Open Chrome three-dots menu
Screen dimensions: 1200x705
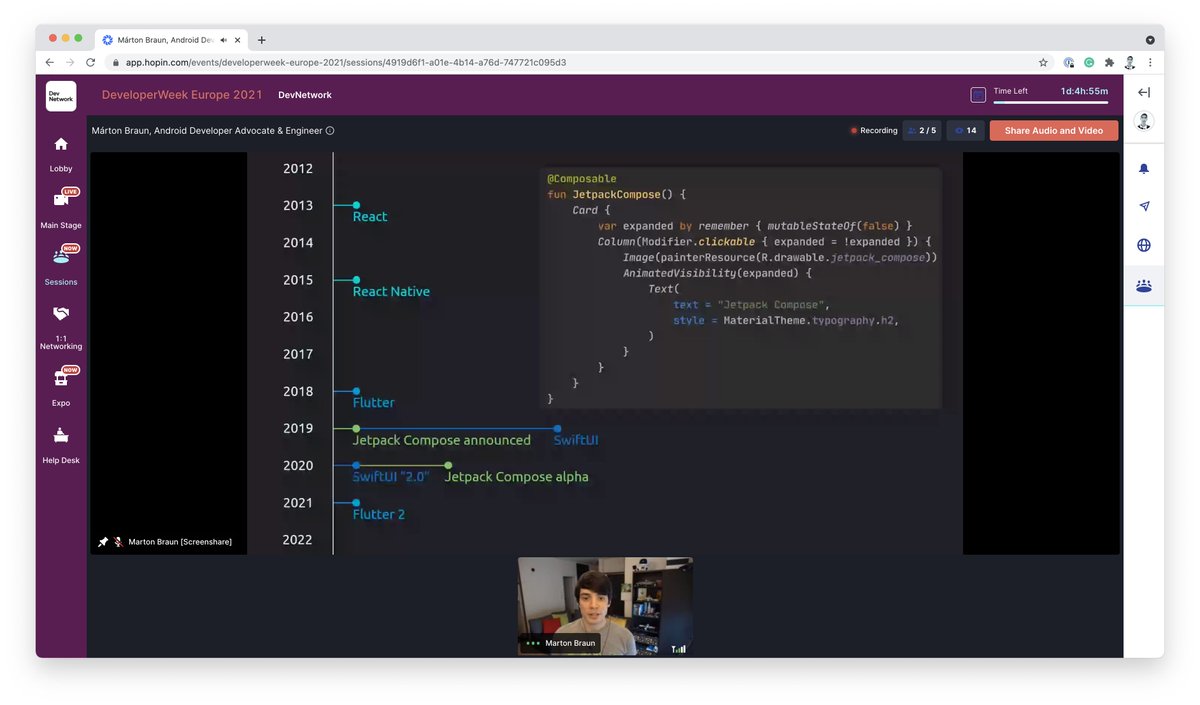(x=1150, y=62)
